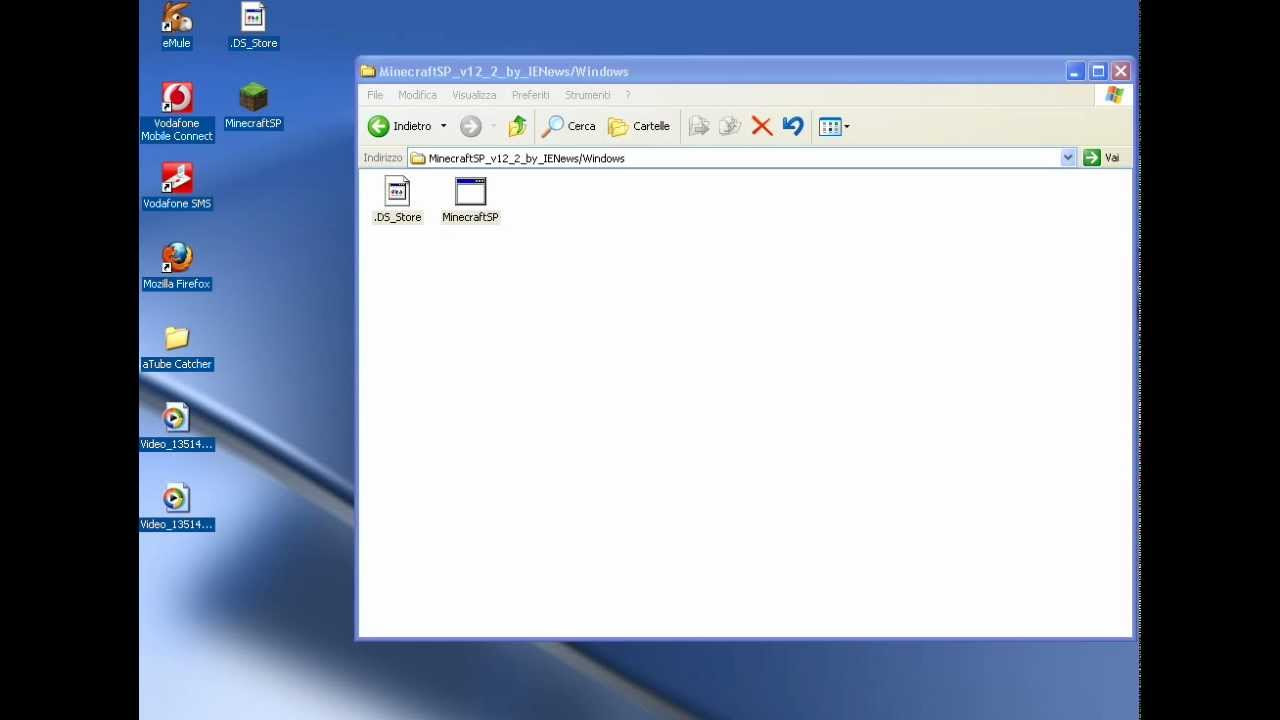Open the File menu

375,95
